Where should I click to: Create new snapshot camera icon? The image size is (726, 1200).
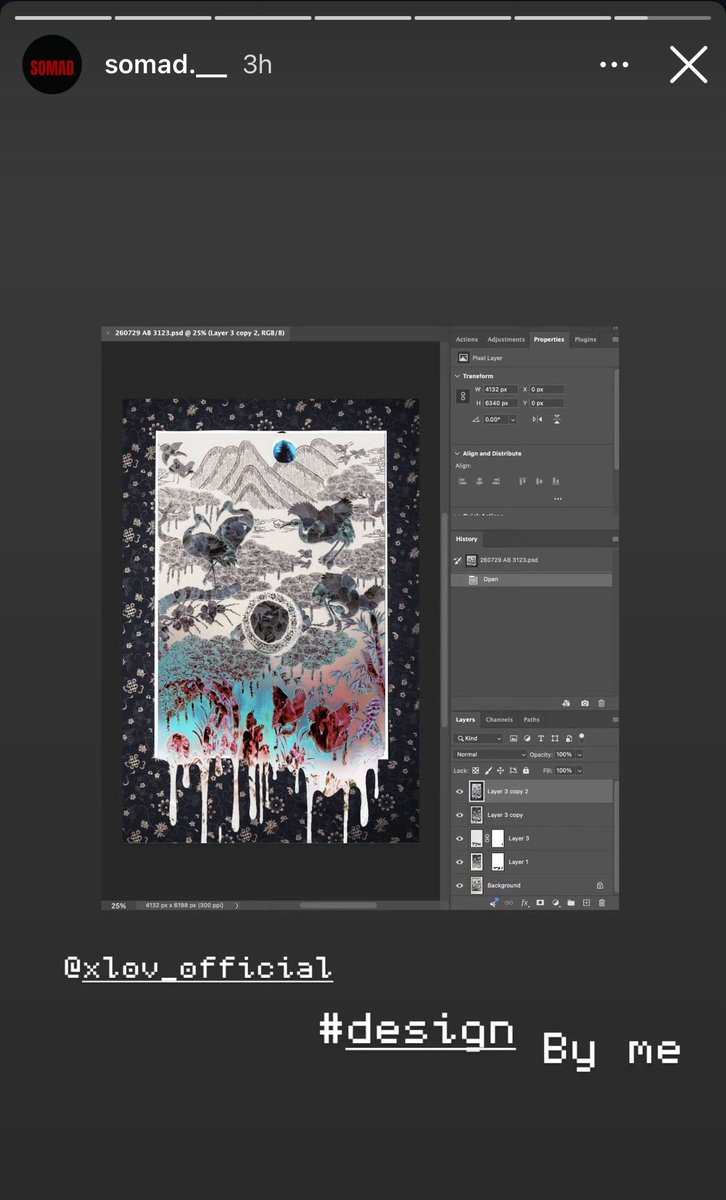tap(585, 703)
